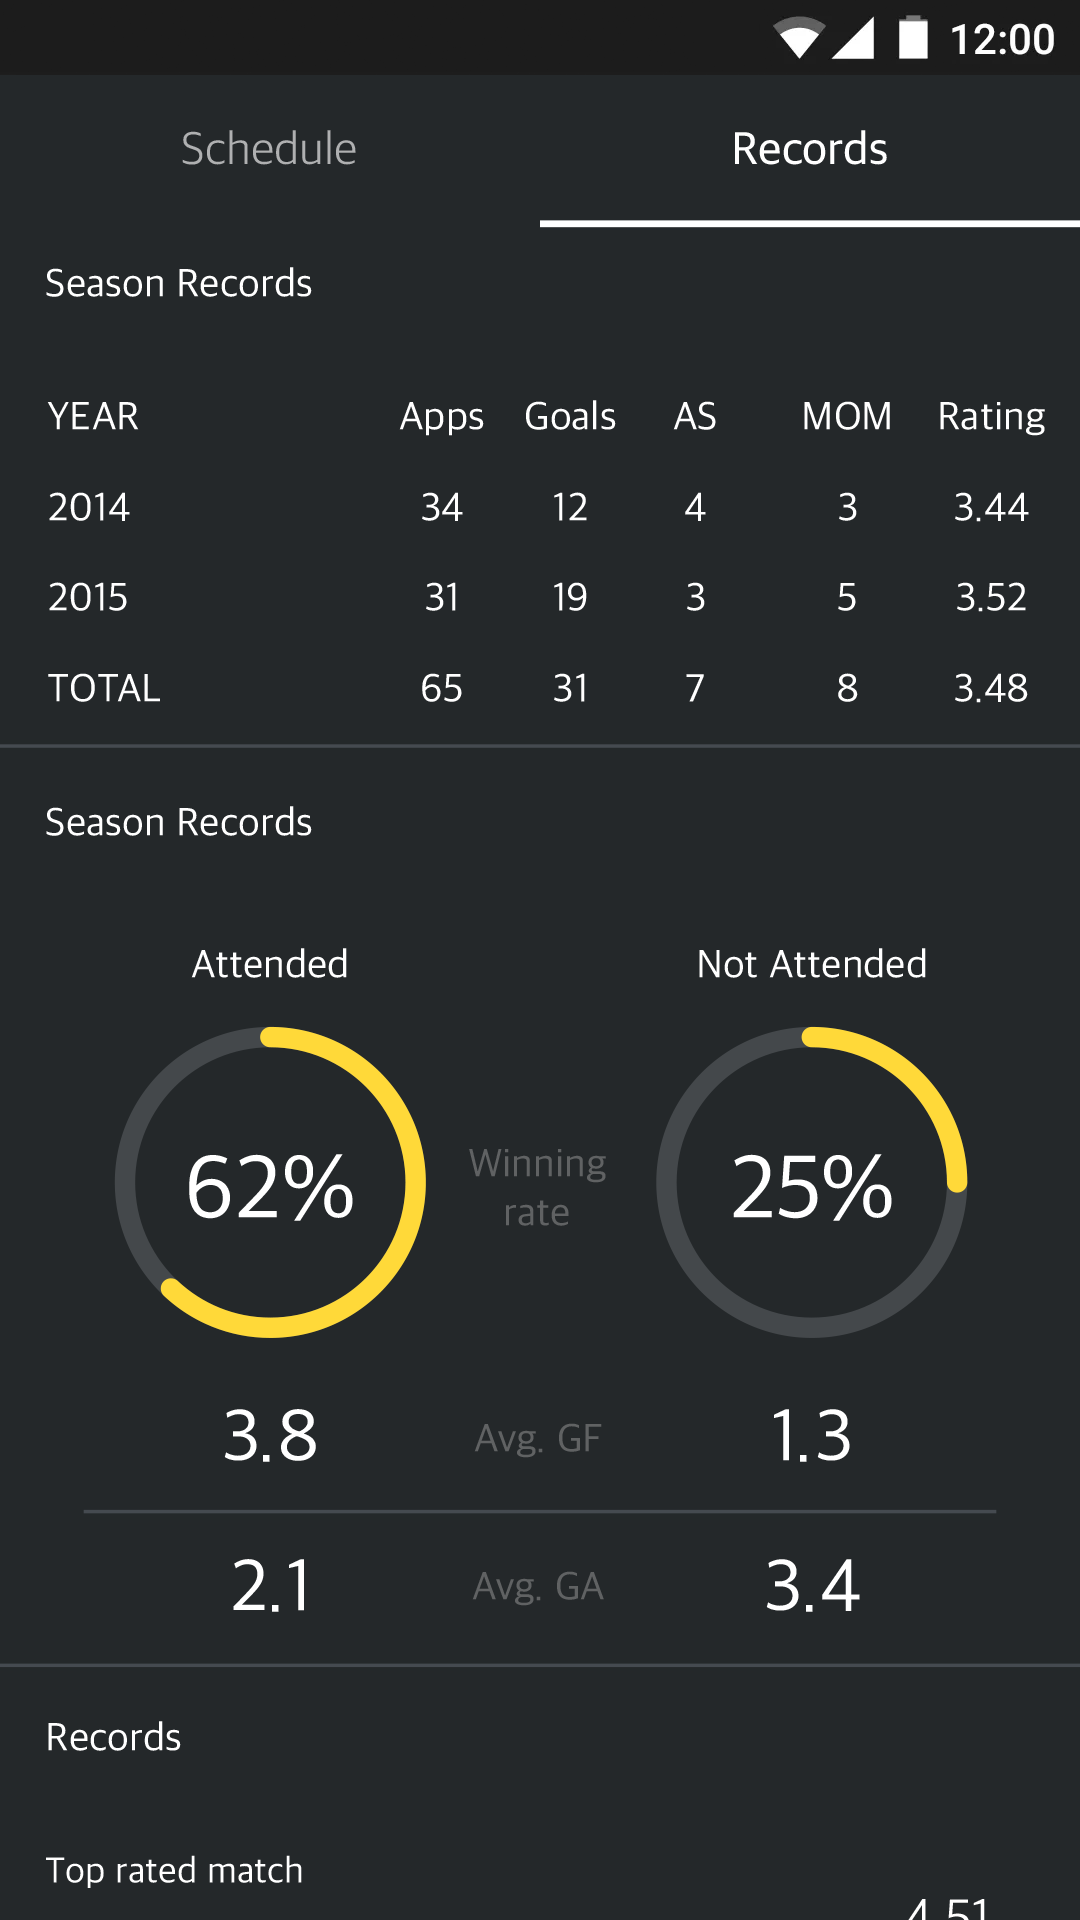Tap the Not Attended Avg. GA value 3.4
Screen dimensions: 1080x1920
click(x=812, y=1586)
